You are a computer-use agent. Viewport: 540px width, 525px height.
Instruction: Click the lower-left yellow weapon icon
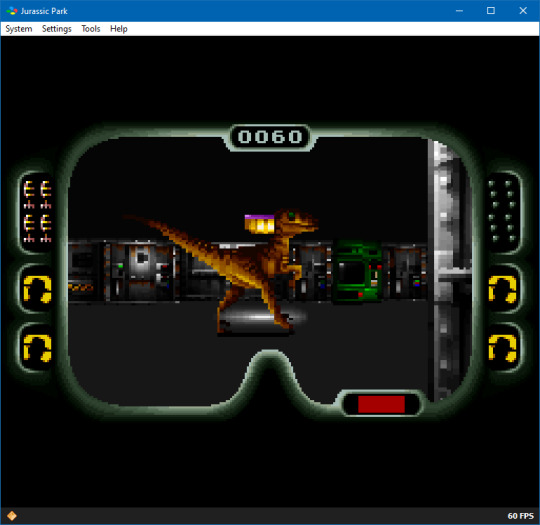(38, 348)
